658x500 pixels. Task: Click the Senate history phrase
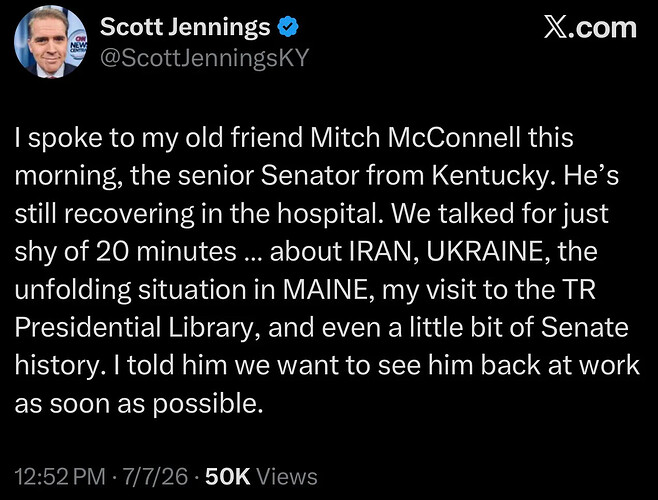pyautogui.click(x=321, y=347)
